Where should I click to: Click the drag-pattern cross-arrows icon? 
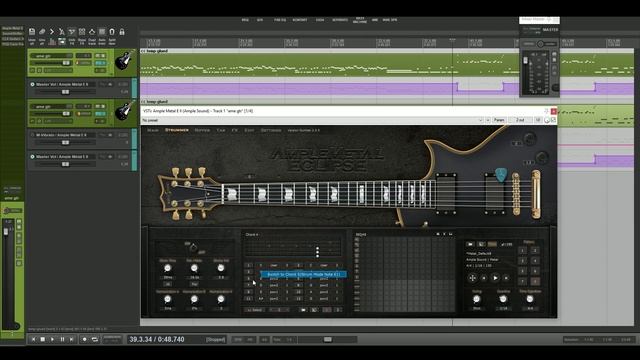(x=472, y=278)
